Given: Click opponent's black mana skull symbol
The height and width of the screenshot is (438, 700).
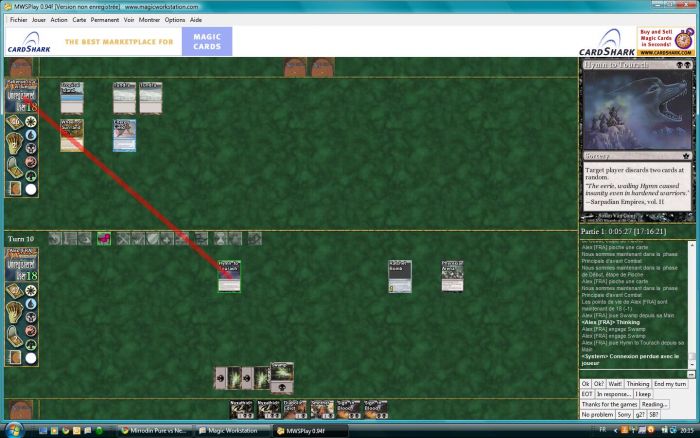Looking at the screenshot, I should [31, 148].
